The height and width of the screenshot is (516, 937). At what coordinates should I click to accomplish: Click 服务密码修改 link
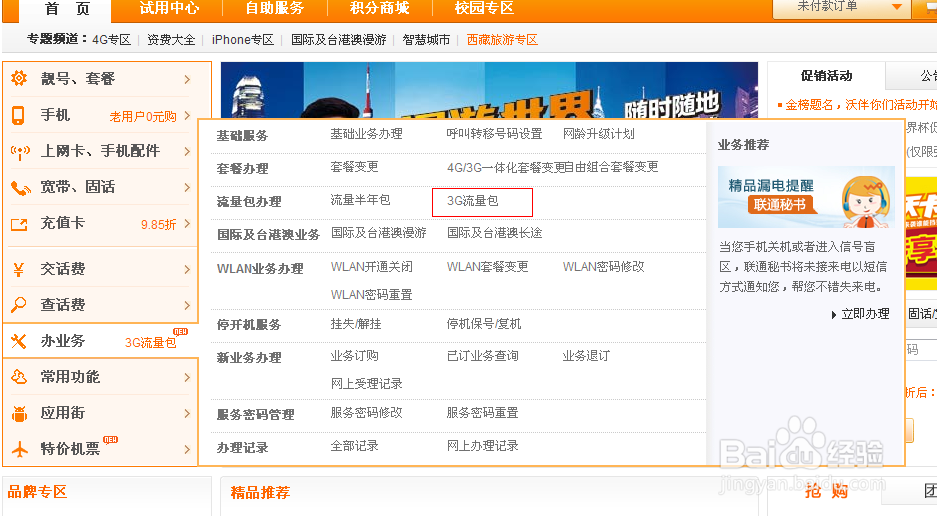[366, 413]
